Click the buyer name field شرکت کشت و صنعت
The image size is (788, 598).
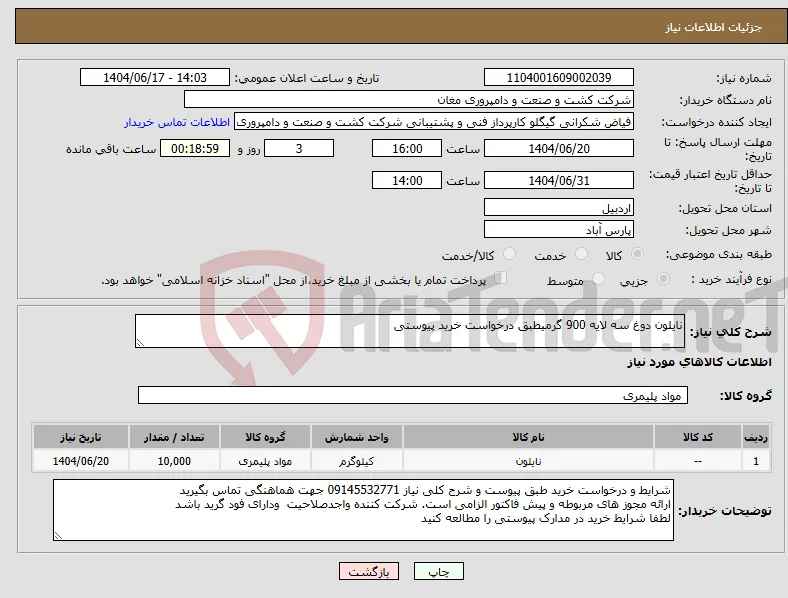coord(409,99)
